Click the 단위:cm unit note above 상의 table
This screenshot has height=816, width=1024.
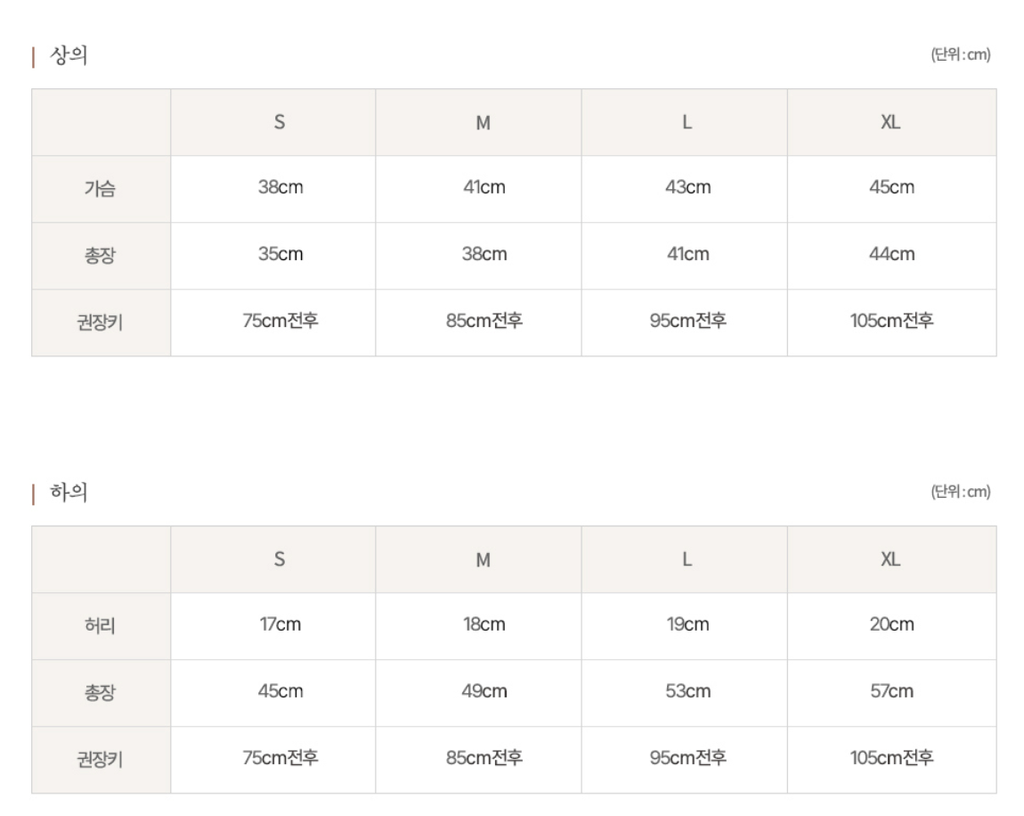coord(960,55)
